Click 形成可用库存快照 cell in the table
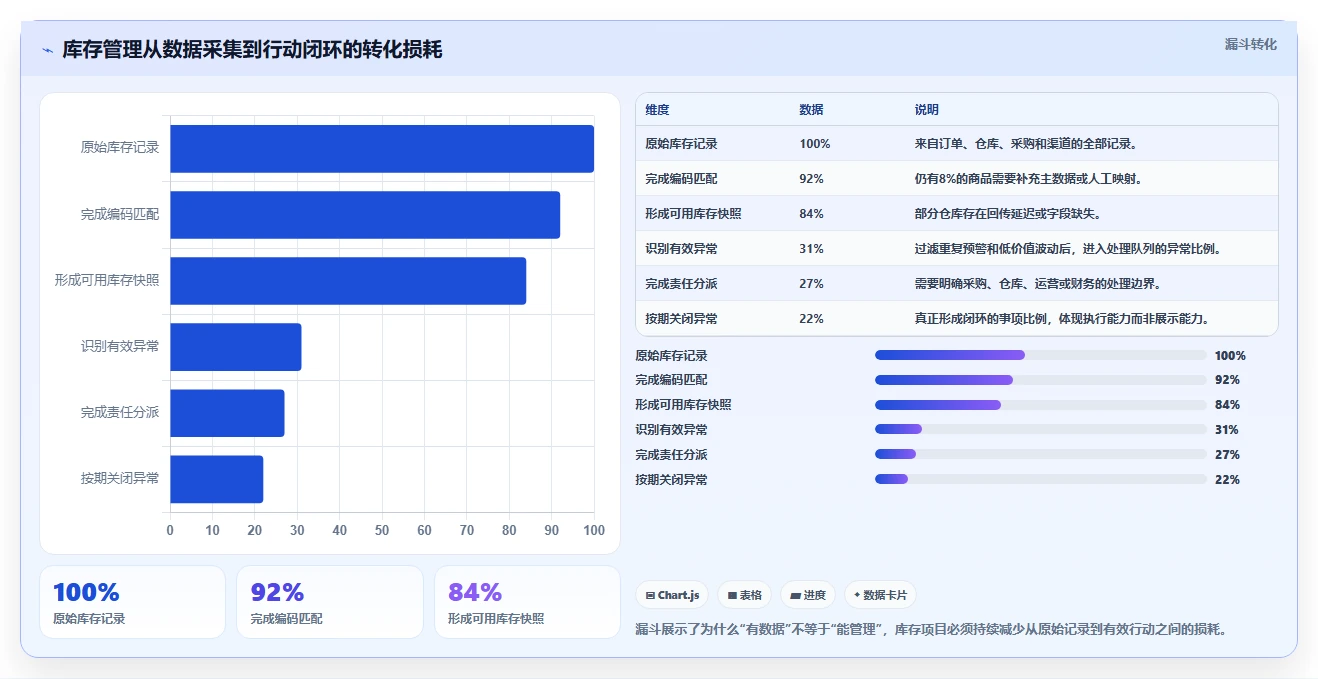The height and width of the screenshot is (679, 1318). coord(693,214)
